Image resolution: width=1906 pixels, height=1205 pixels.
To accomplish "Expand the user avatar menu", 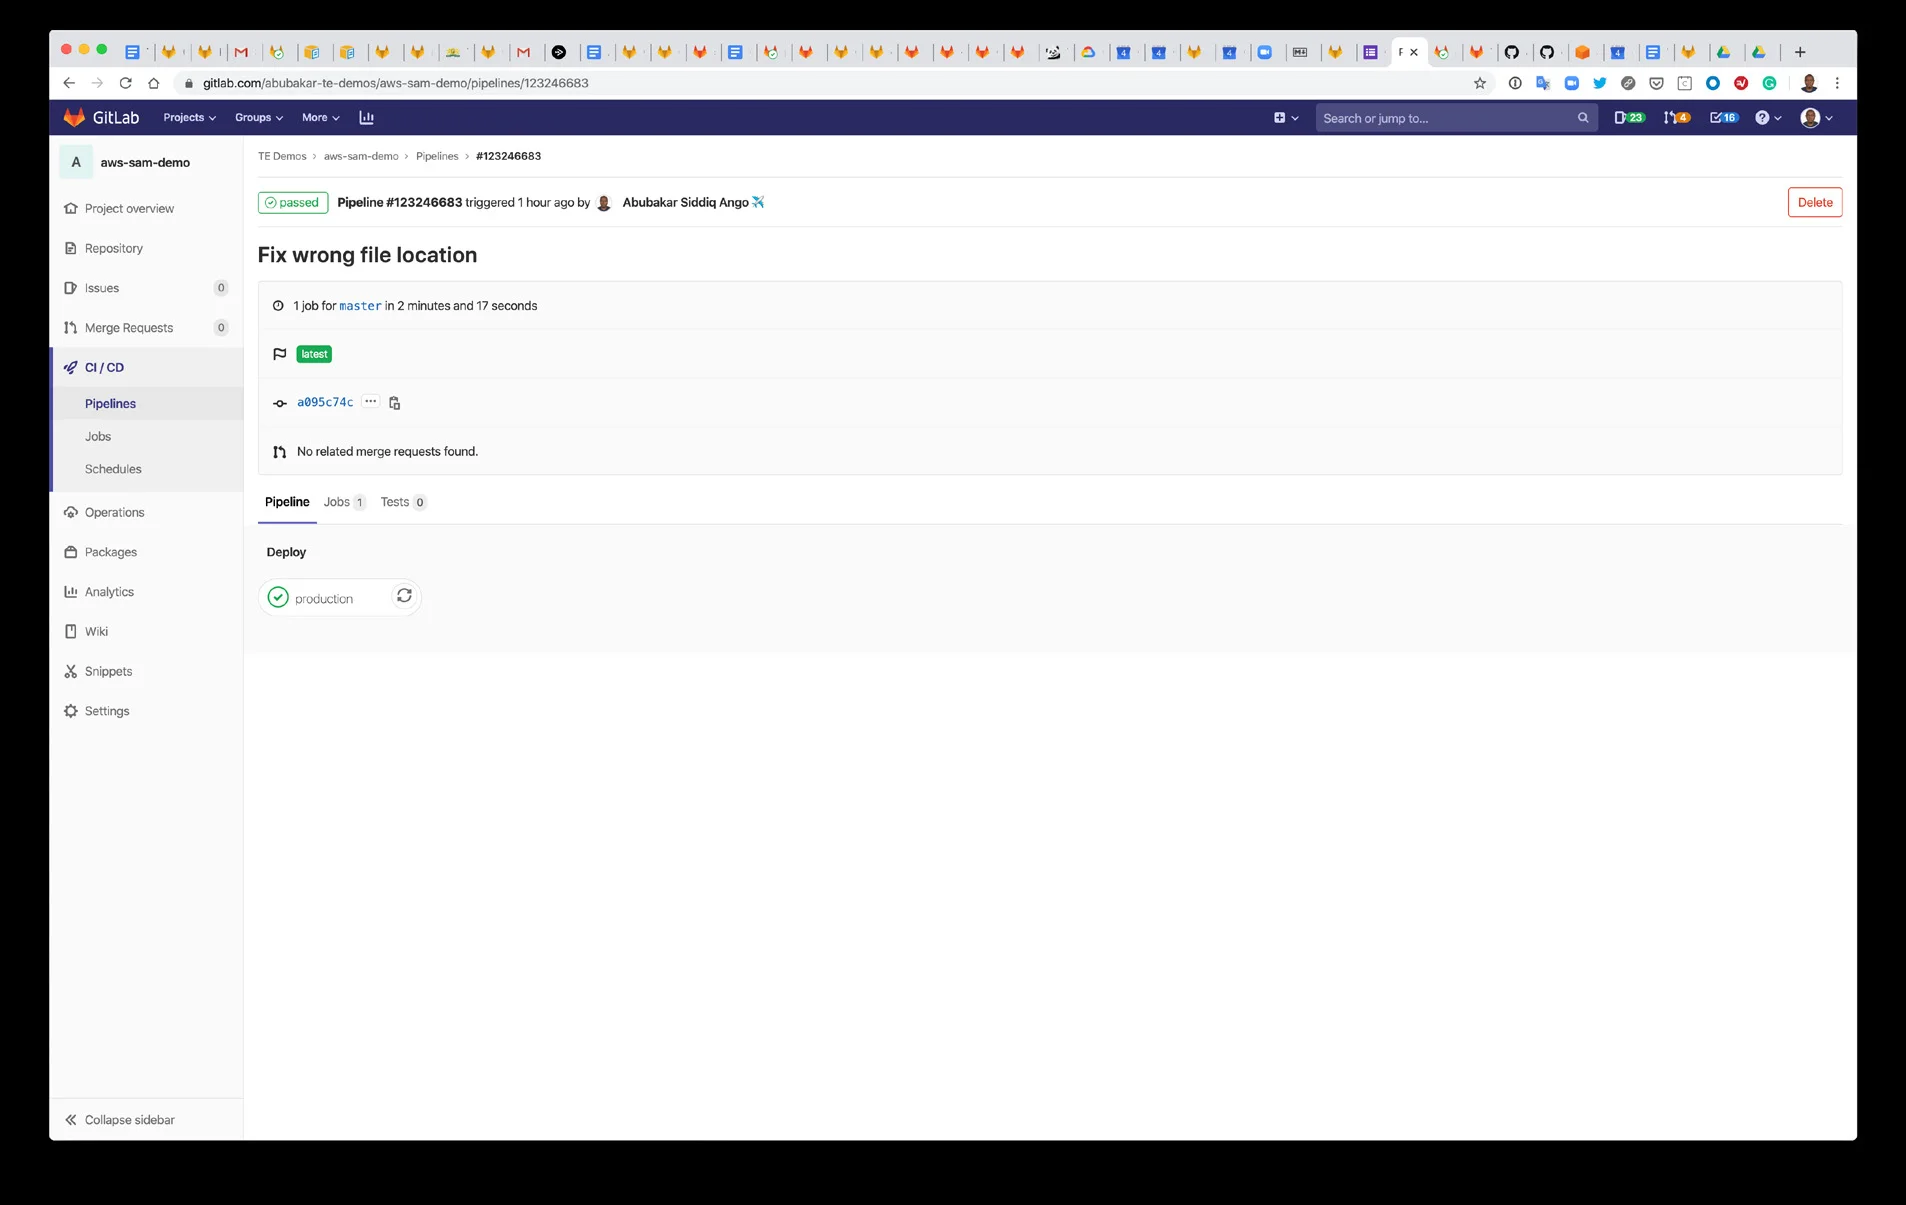I will [1816, 118].
